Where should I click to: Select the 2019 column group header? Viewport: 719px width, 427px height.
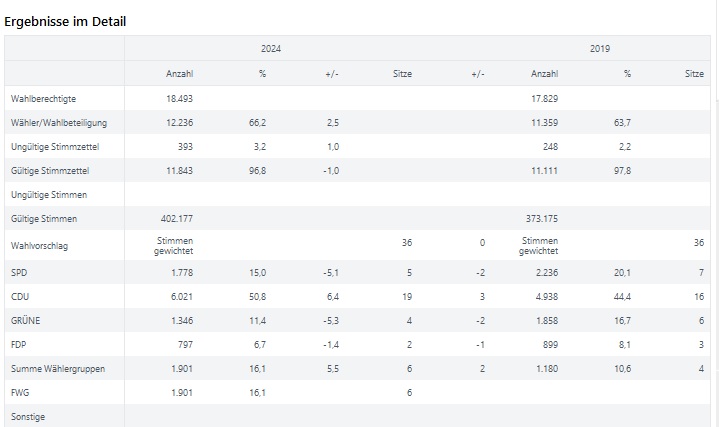coord(600,49)
